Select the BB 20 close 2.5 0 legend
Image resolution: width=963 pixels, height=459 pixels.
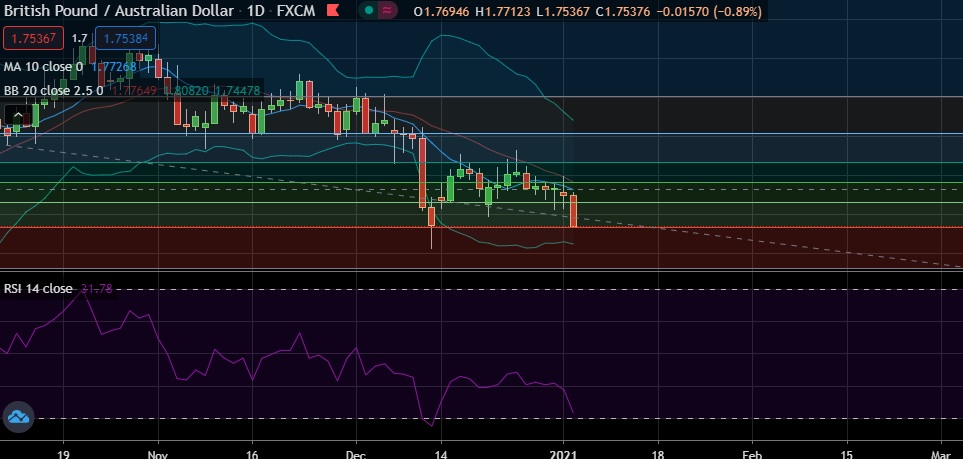pyautogui.click(x=53, y=91)
